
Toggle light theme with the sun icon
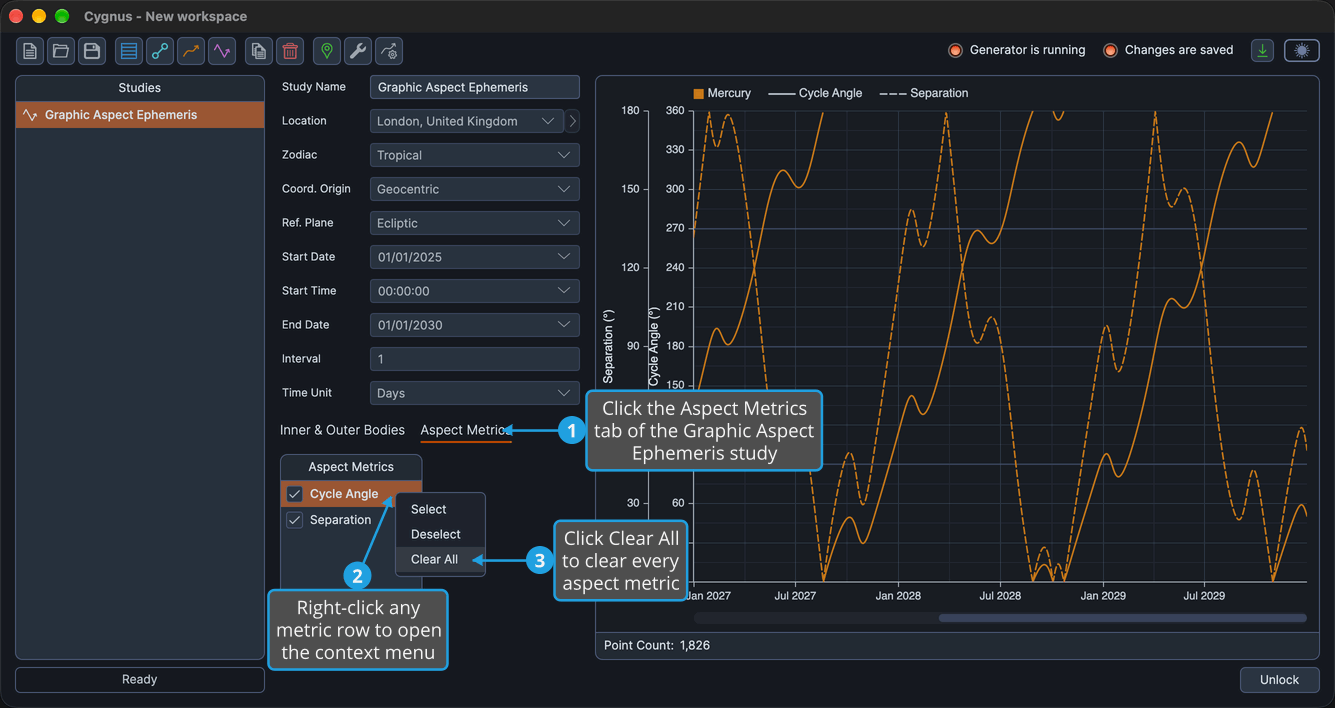[1302, 51]
